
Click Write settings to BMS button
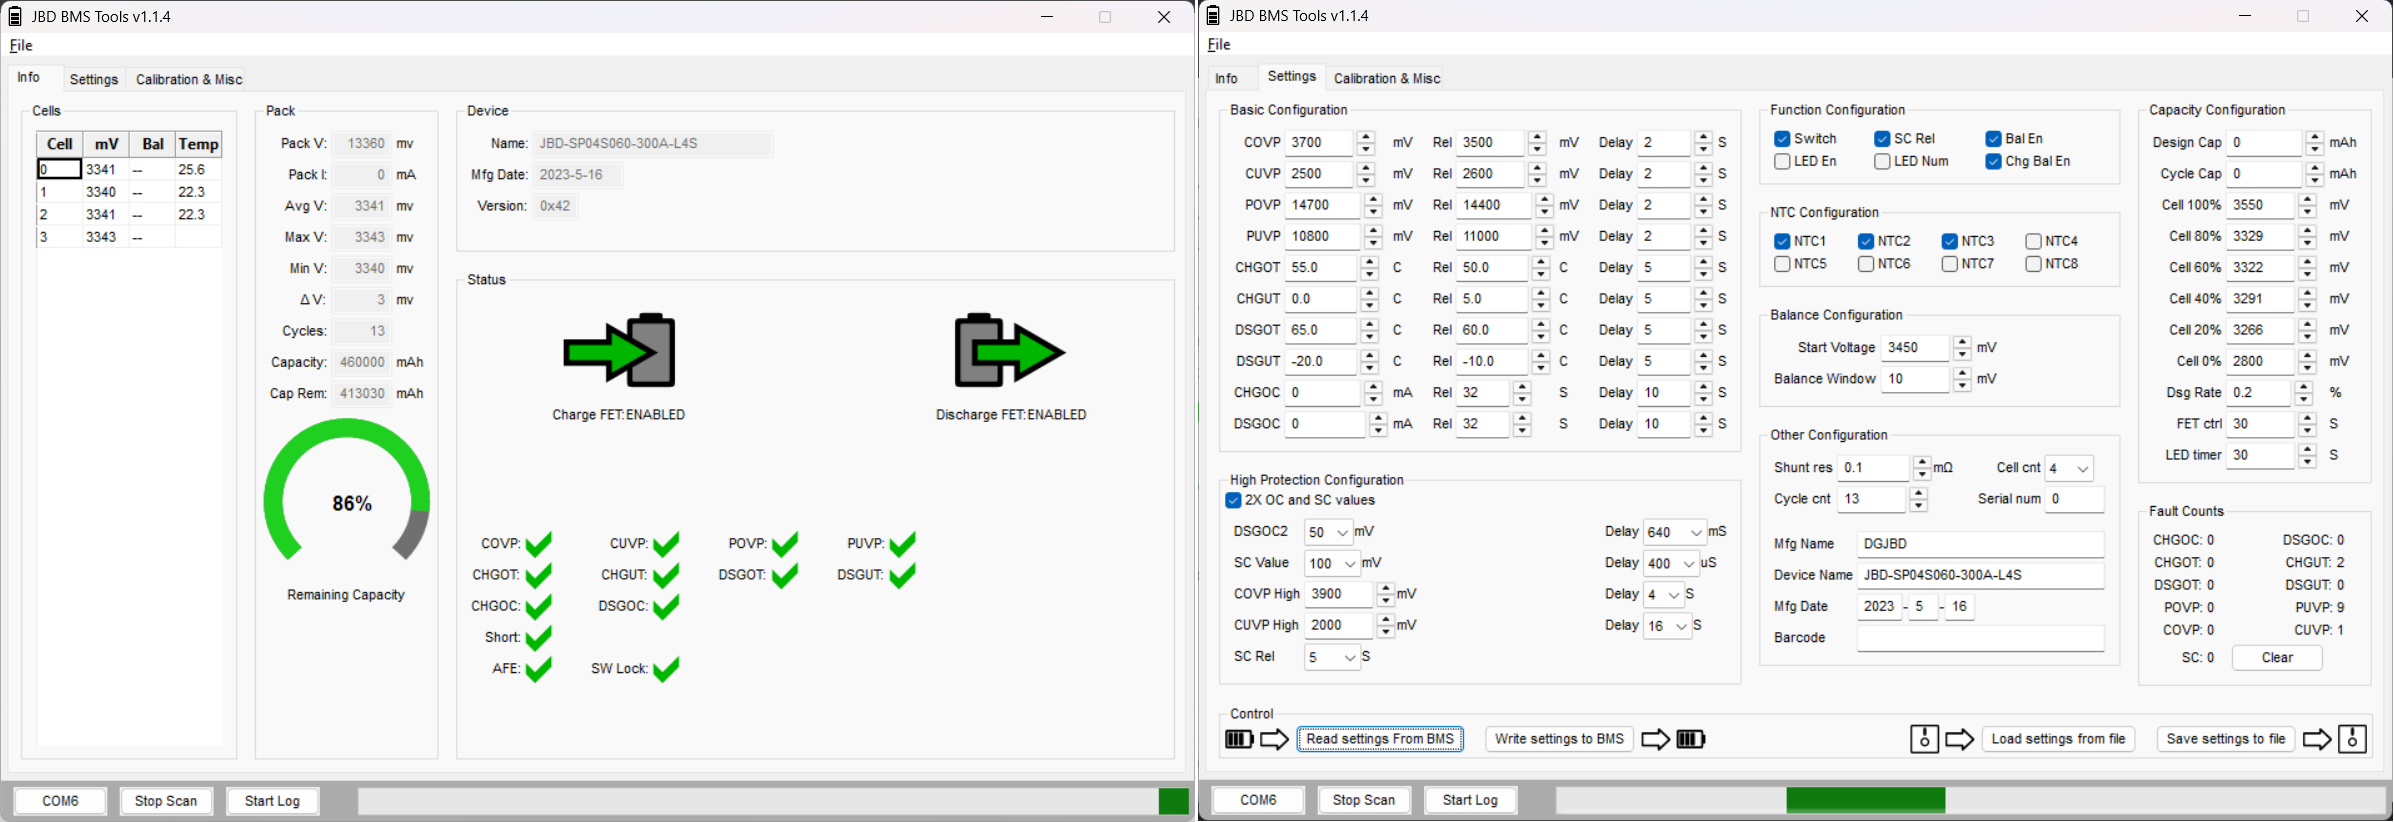pos(1559,739)
